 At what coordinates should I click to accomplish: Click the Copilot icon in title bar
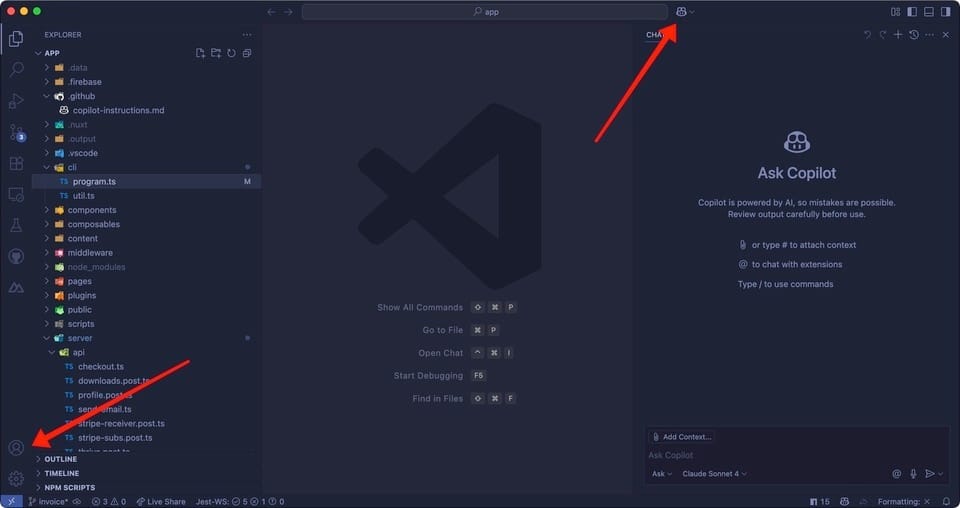[x=682, y=12]
